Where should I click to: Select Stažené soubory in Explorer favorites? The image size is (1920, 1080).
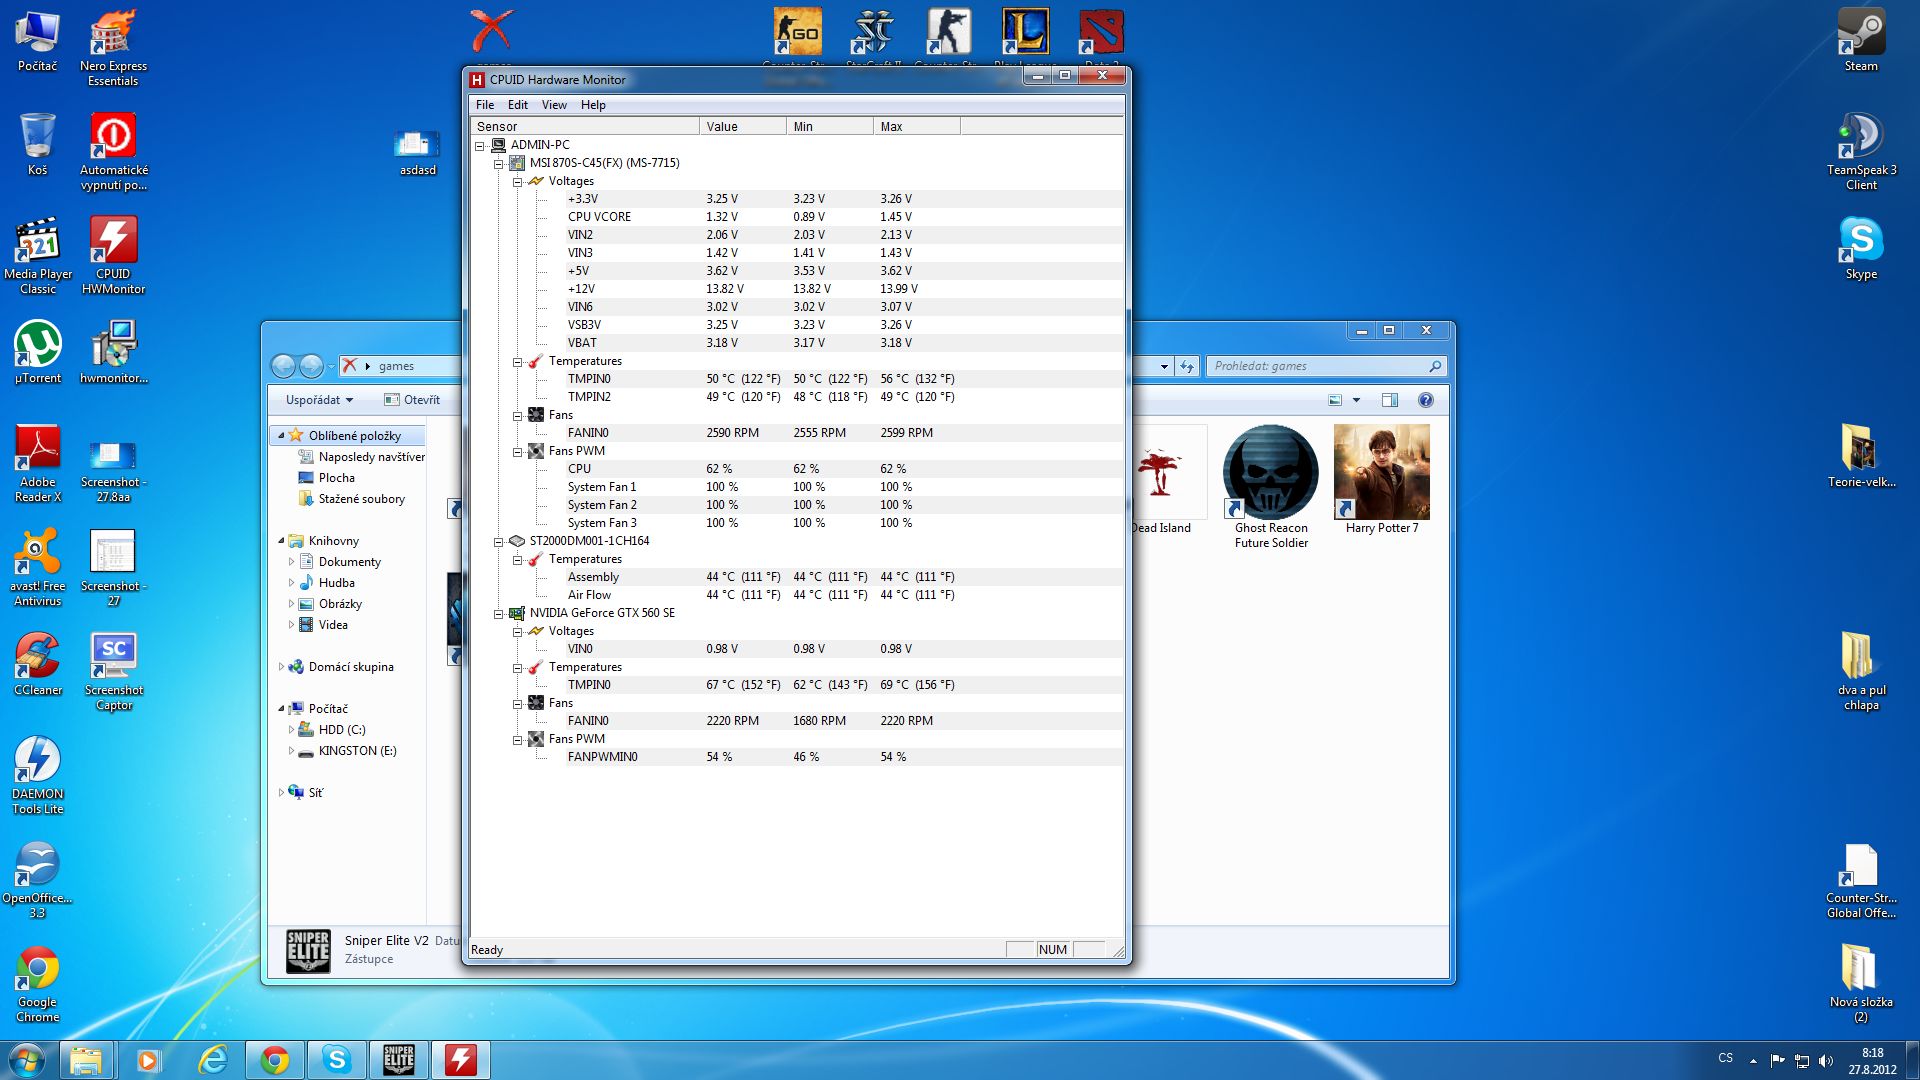point(361,499)
